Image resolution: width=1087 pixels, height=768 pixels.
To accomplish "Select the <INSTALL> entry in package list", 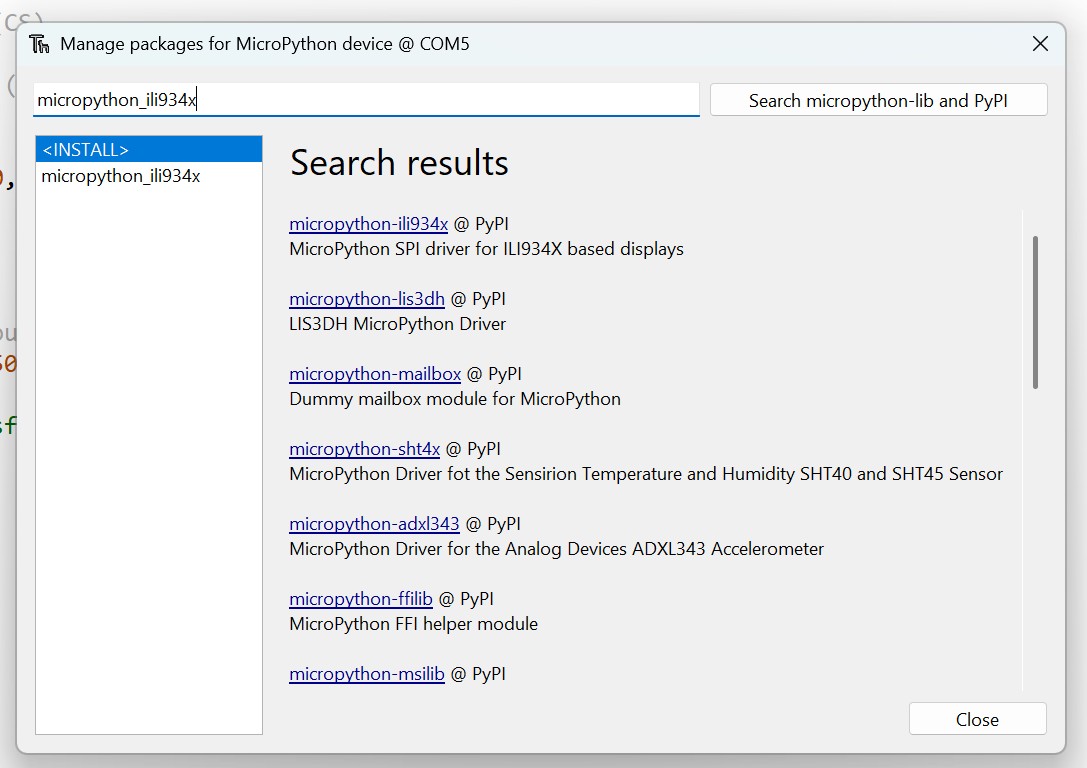I will coord(148,150).
